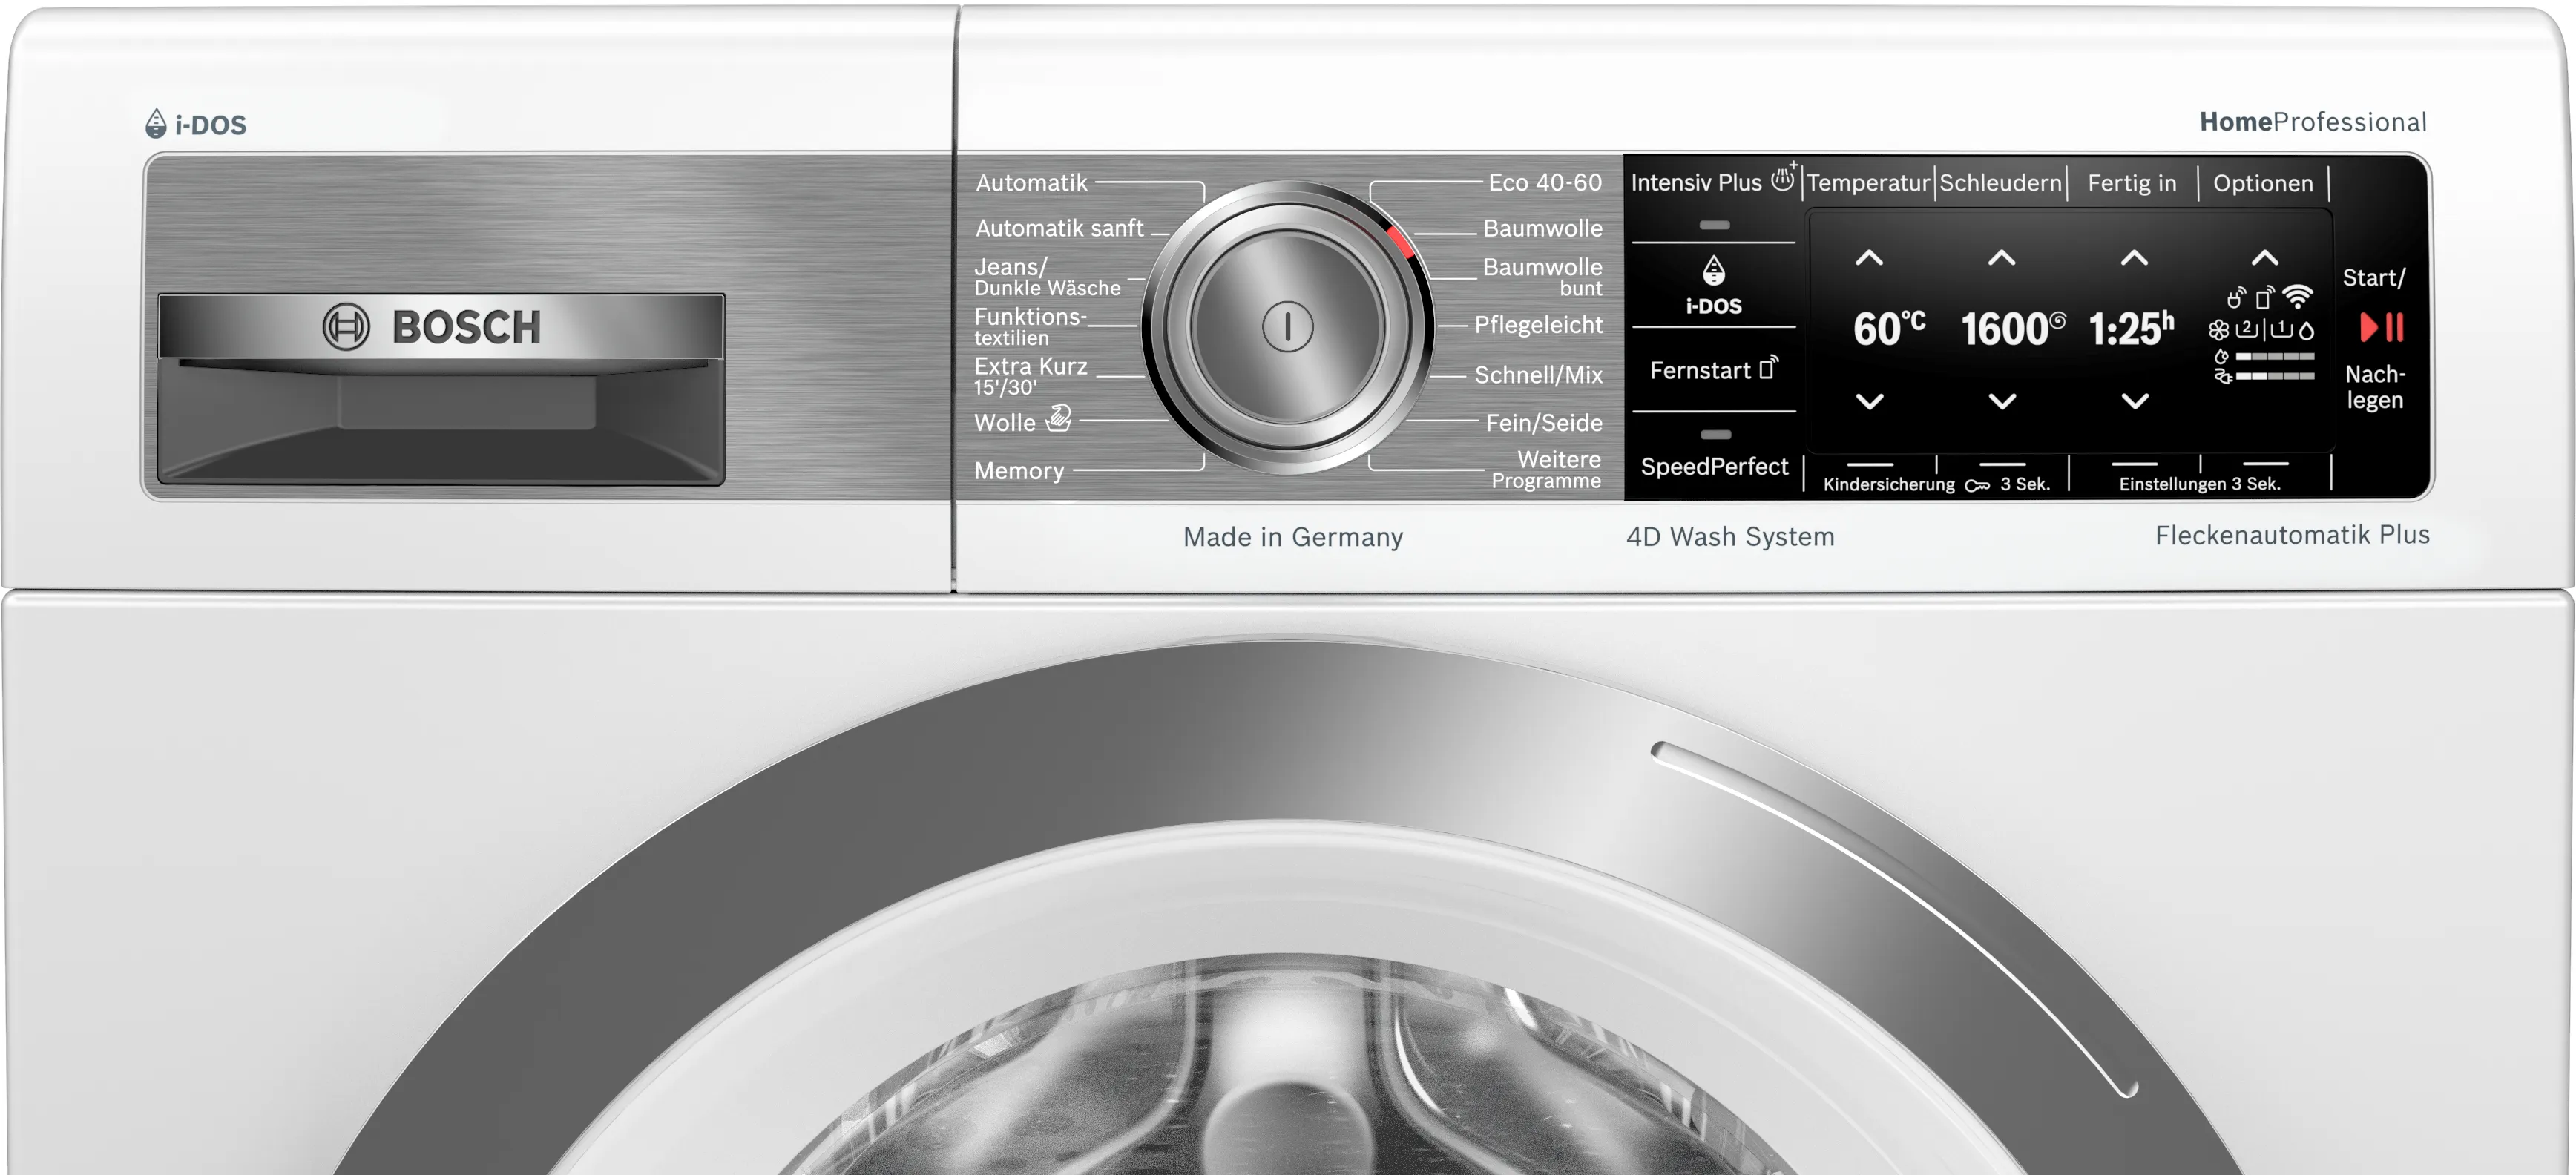Tap the Kindersicherung key icon

coord(1977,485)
